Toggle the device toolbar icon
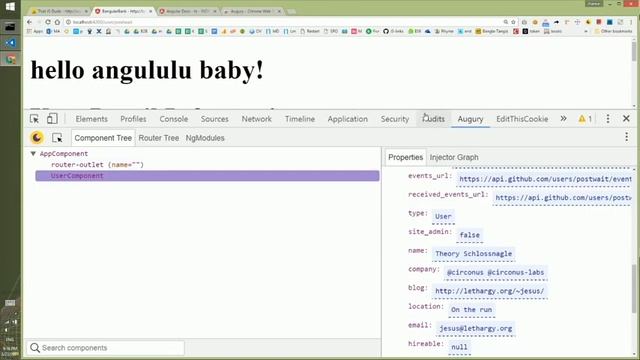640x360 pixels. [52, 119]
